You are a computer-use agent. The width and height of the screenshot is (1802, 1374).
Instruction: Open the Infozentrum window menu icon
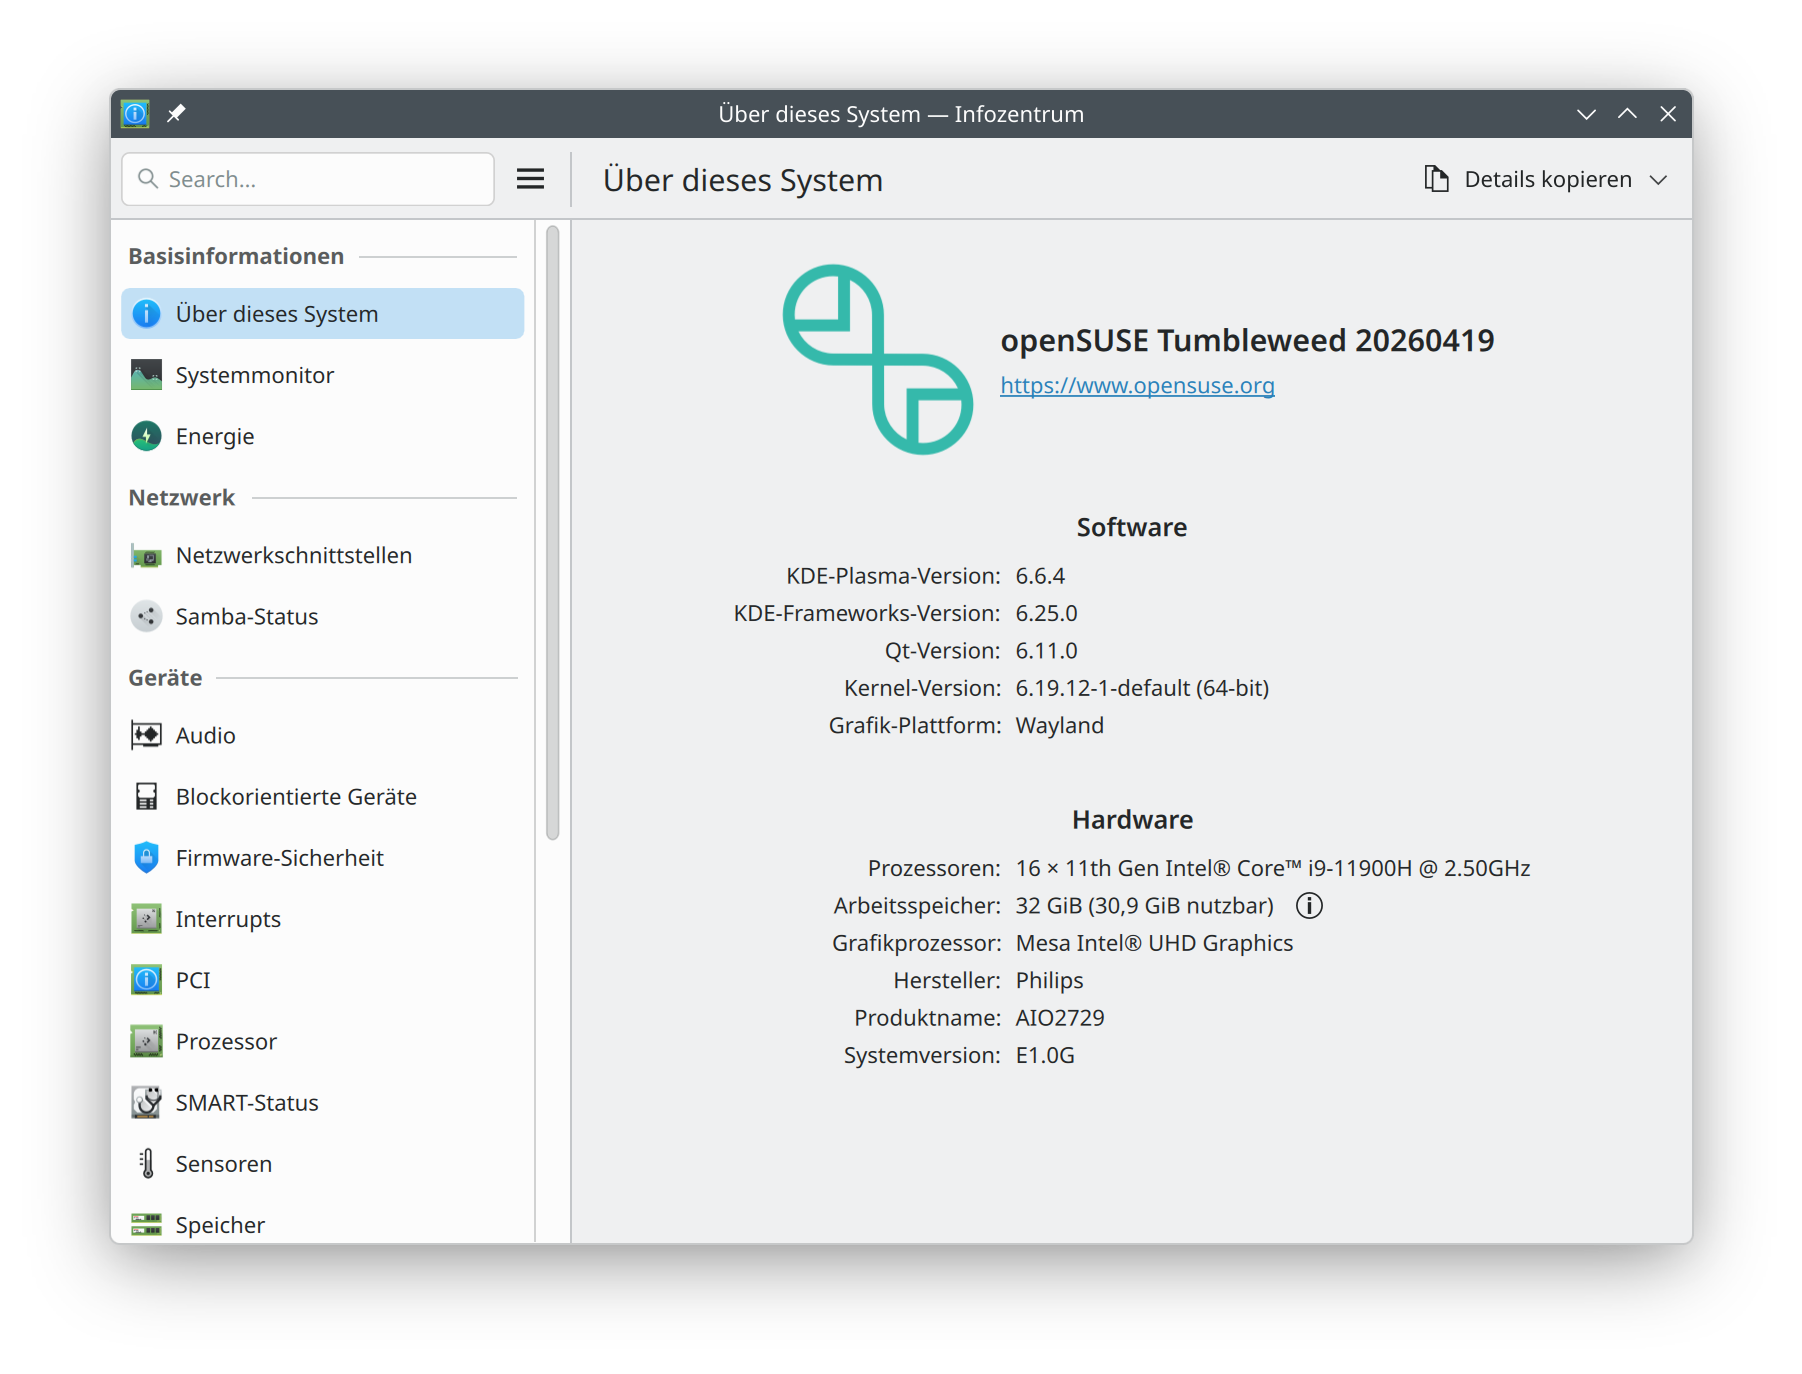click(x=135, y=114)
